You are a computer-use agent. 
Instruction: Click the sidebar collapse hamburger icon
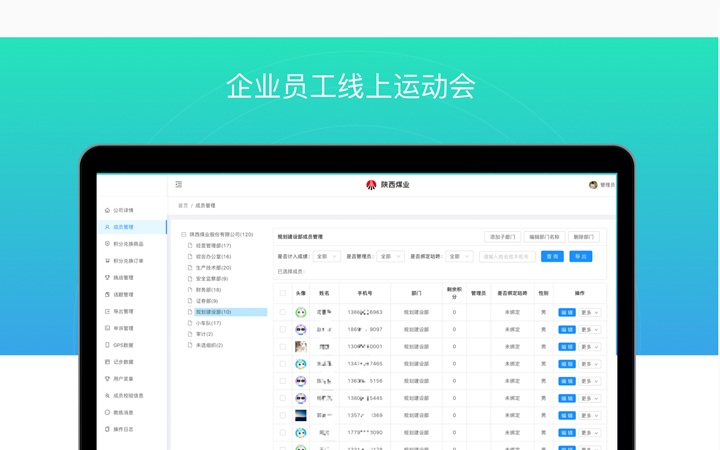[179, 185]
